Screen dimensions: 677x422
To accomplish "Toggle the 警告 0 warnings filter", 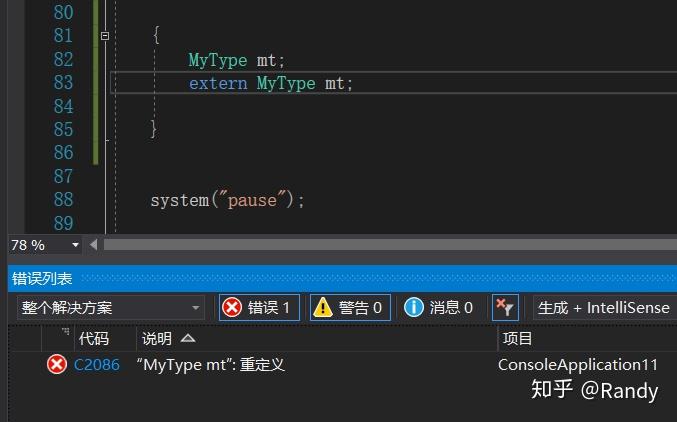I will 349,308.
